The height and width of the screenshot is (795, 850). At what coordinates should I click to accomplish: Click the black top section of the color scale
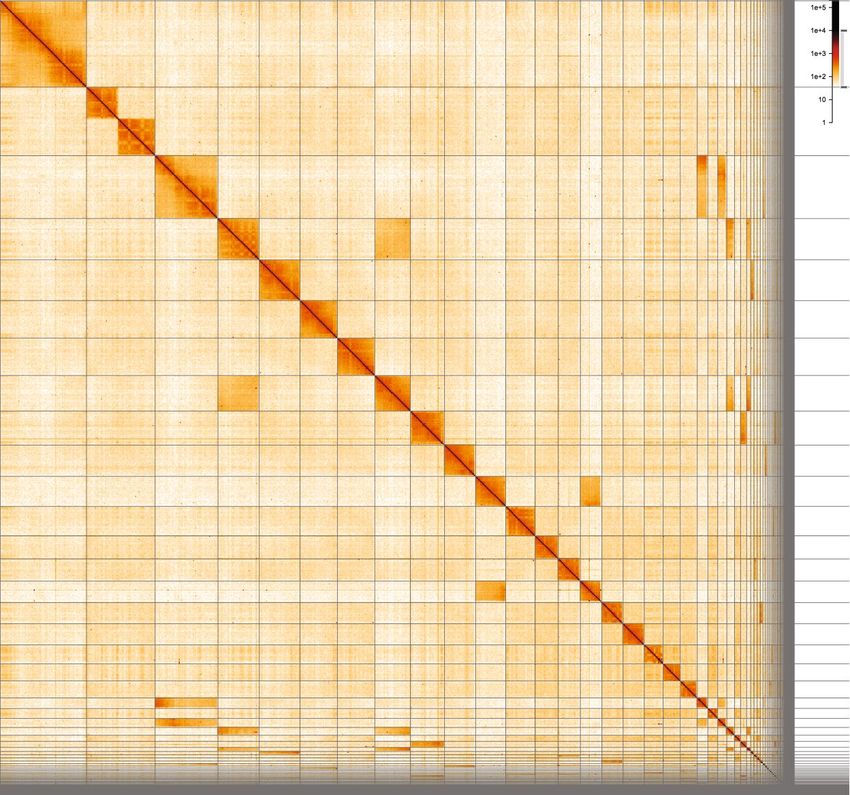click(835, 18)
